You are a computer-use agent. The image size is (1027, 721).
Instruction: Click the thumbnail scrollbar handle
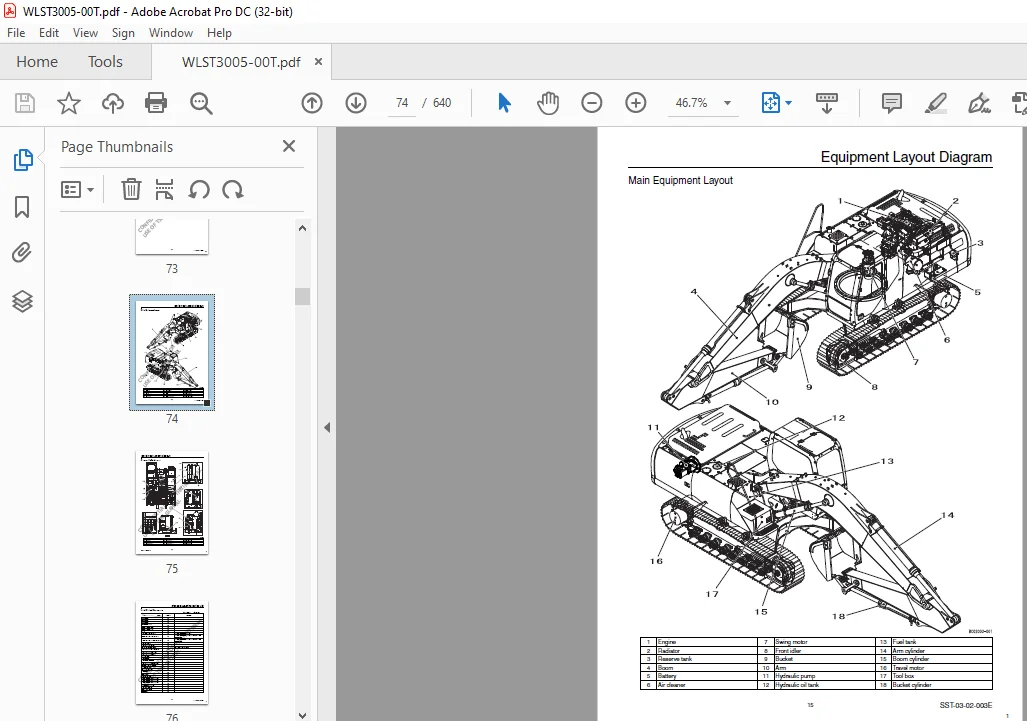pyautogui.click(x=302, y=296)
